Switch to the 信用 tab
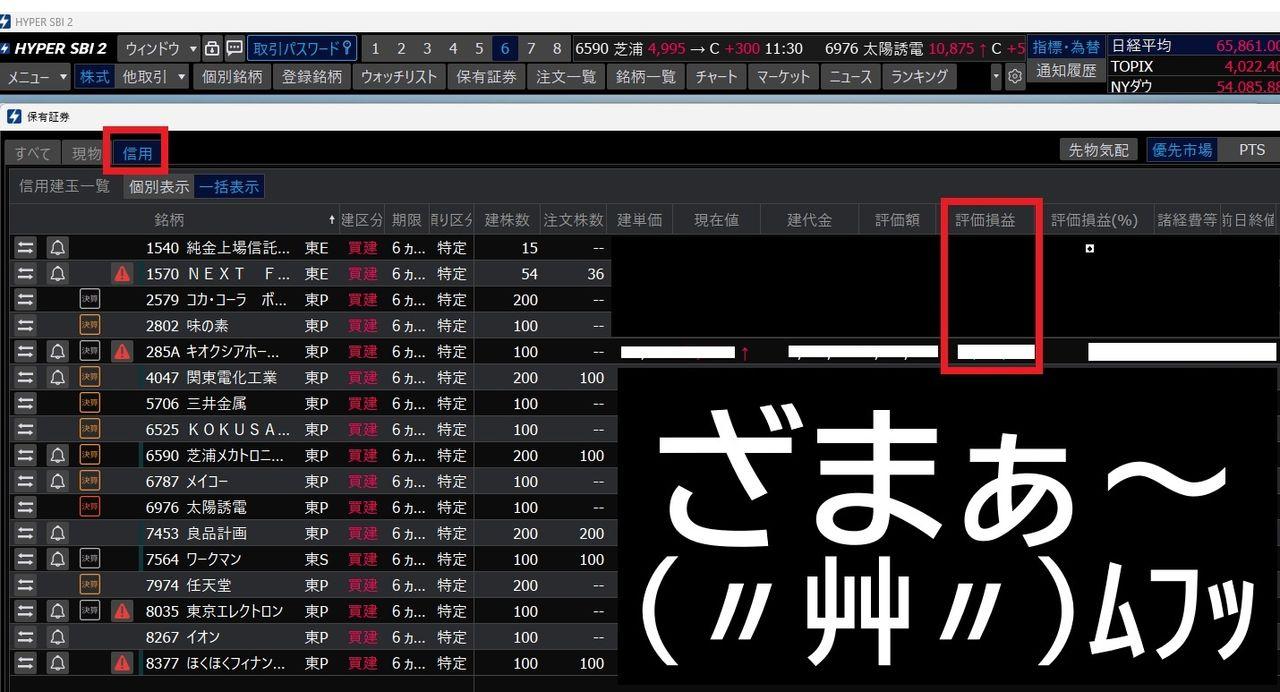 coord(138,153)
